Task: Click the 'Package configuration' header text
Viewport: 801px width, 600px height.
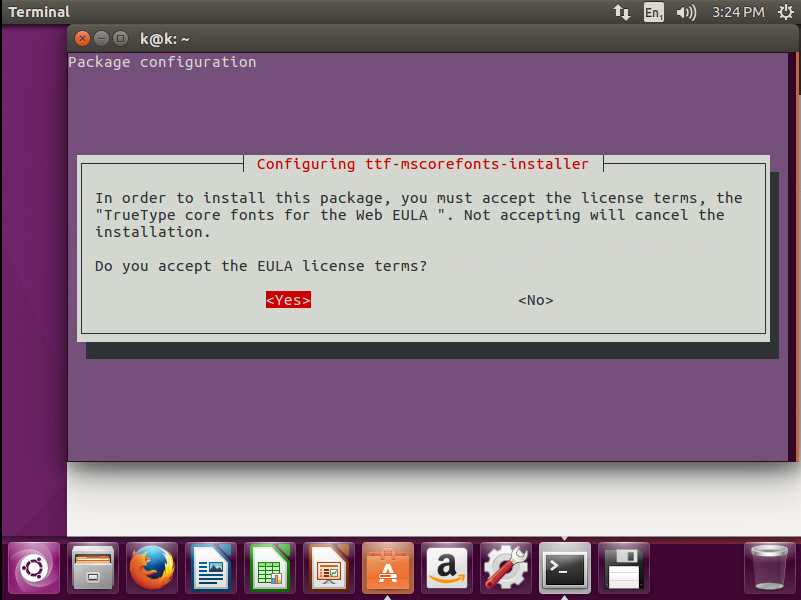Action: 162,62
